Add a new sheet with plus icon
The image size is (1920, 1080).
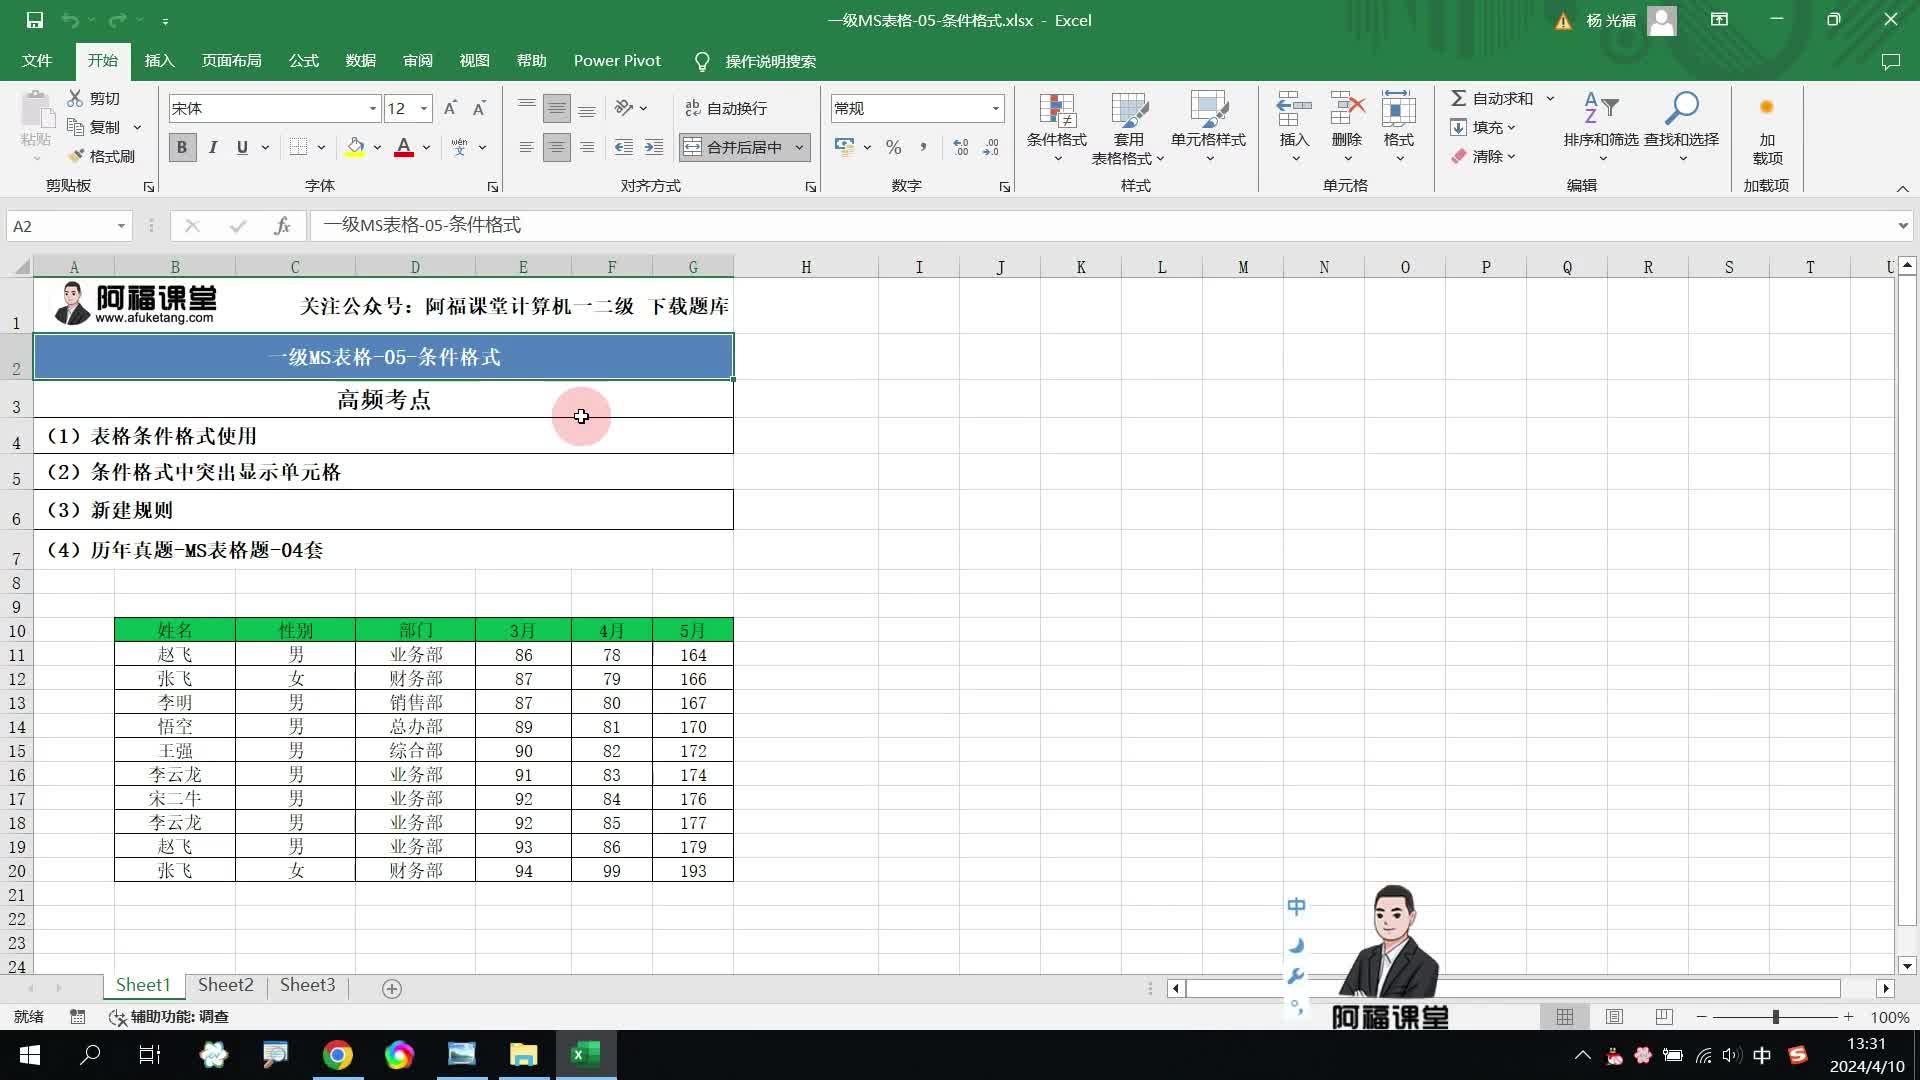pos(392,988)
